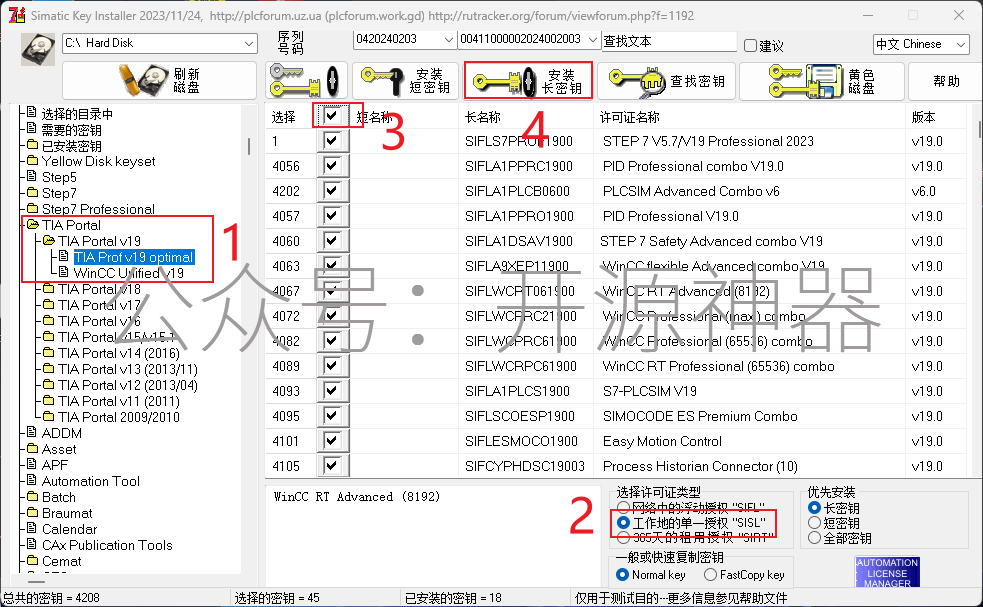This screenshot has height=607, width=983.
Task: Click 已安装的密钥 = 18 status entry
Action: point(453,598)
